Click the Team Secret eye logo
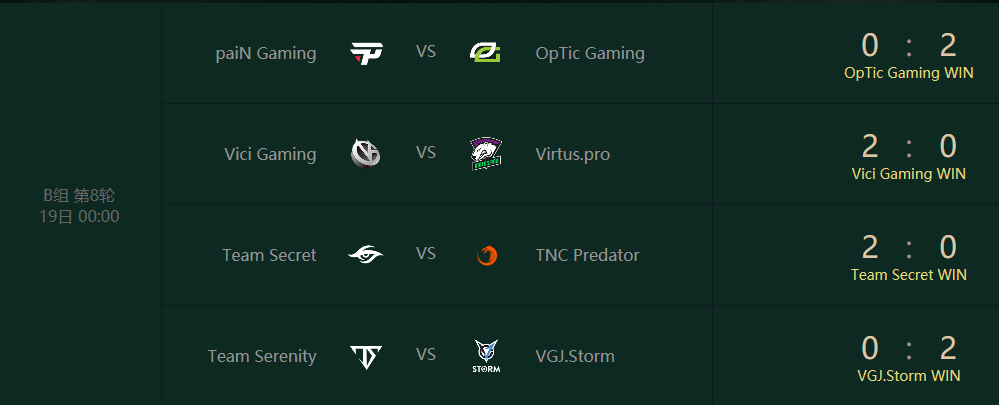999x405 pixels. tap(366, 255)
